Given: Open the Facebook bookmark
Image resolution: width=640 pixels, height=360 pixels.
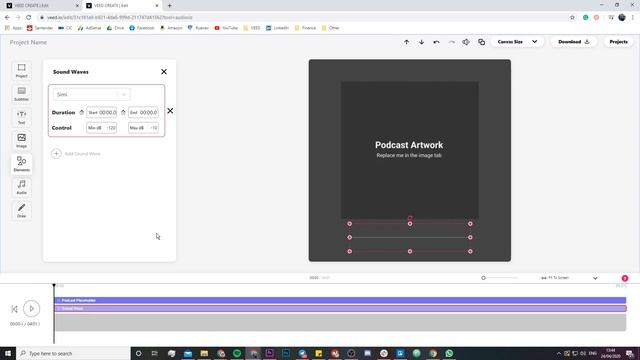Looking at the screenshot, I should tap(142, 28).
